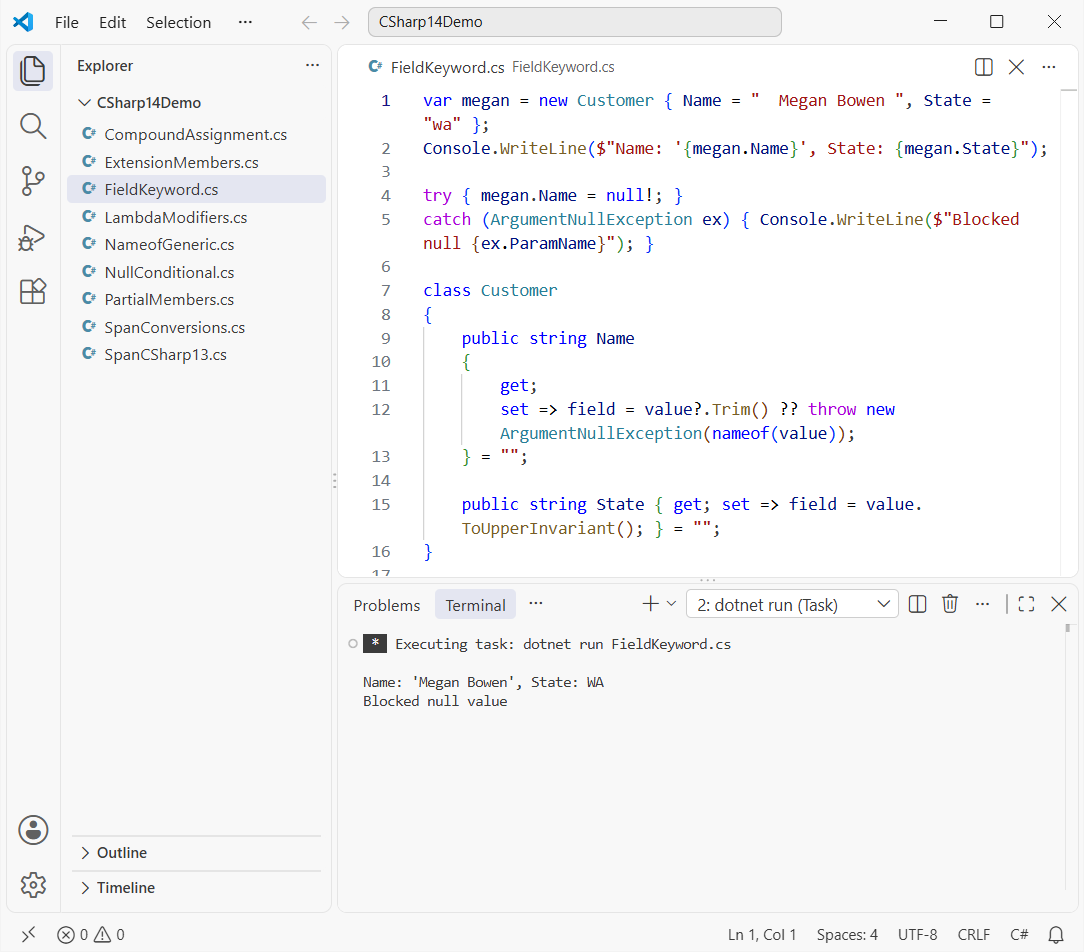
Task: Click the editor vertical scrollbar
Action: [x=1069, y=332]
